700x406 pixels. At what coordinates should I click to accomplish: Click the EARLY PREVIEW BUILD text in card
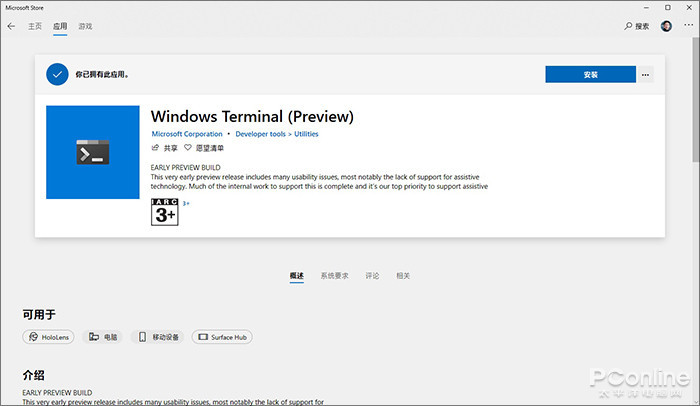click(186, 167)
